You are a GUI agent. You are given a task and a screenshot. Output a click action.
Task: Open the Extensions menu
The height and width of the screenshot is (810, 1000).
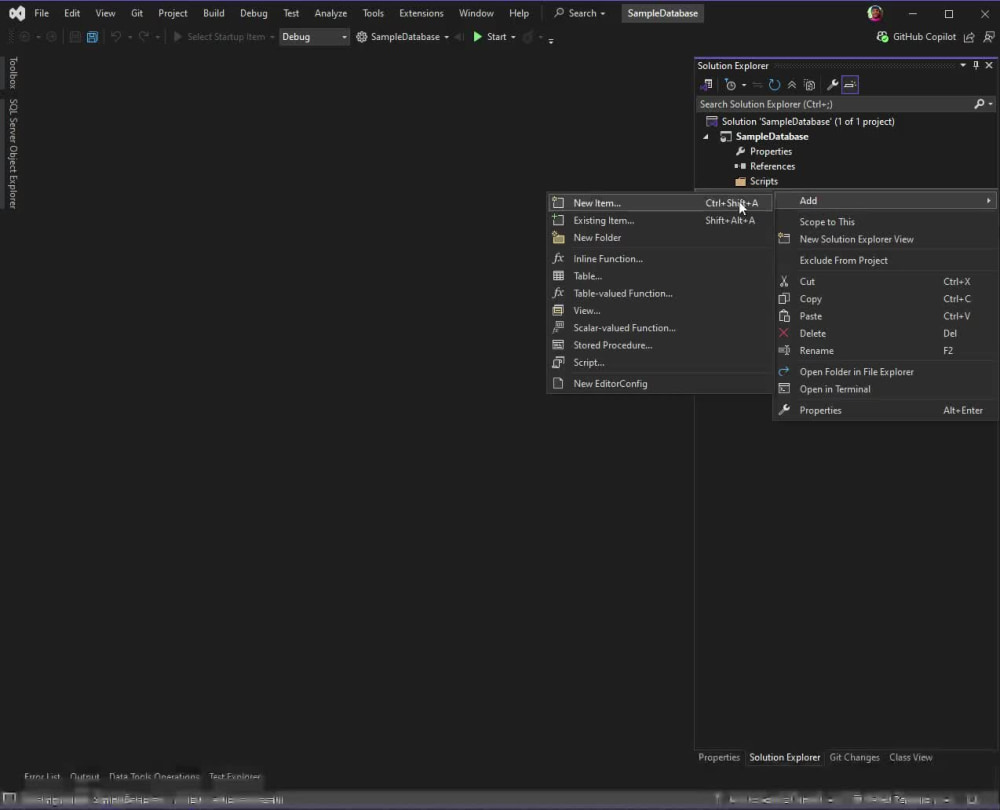[x=421, y=13]
